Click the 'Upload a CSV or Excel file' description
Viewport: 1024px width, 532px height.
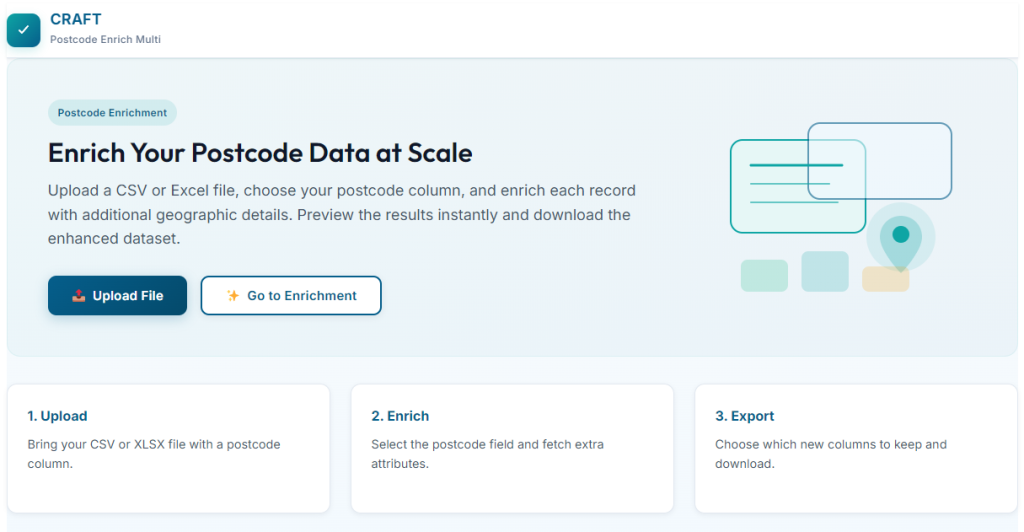point(341,214)
